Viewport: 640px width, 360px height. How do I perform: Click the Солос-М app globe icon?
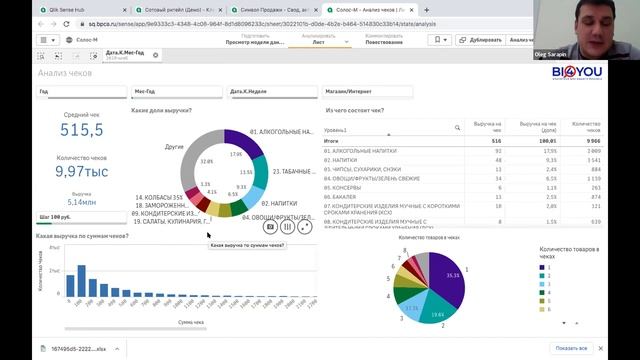click(x=69, y=40)
